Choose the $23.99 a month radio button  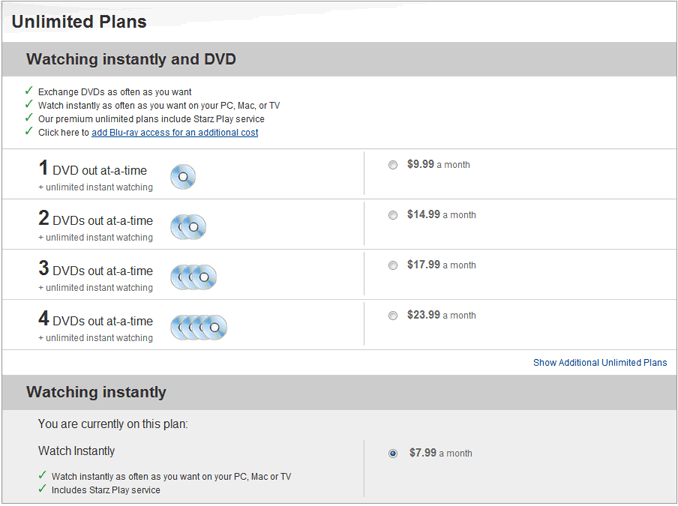393,315
